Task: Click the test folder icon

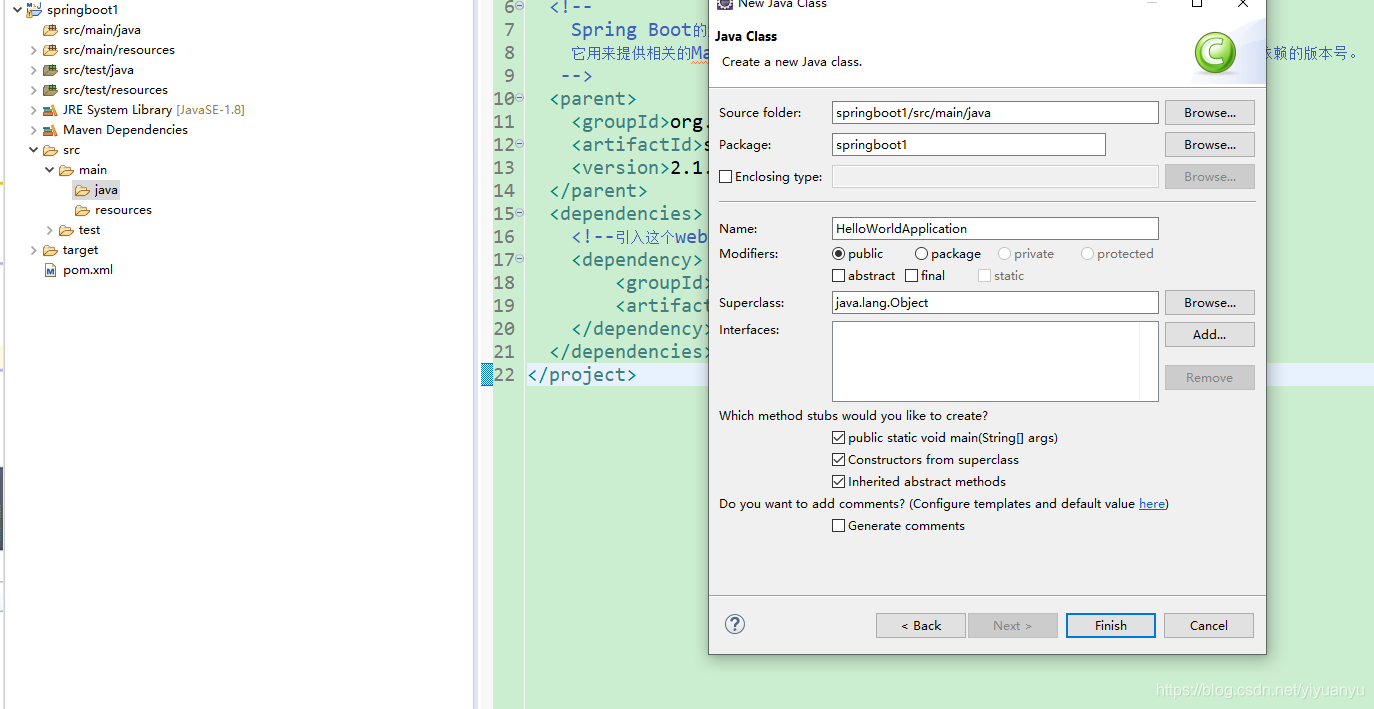Action: [x=66, y=230]
